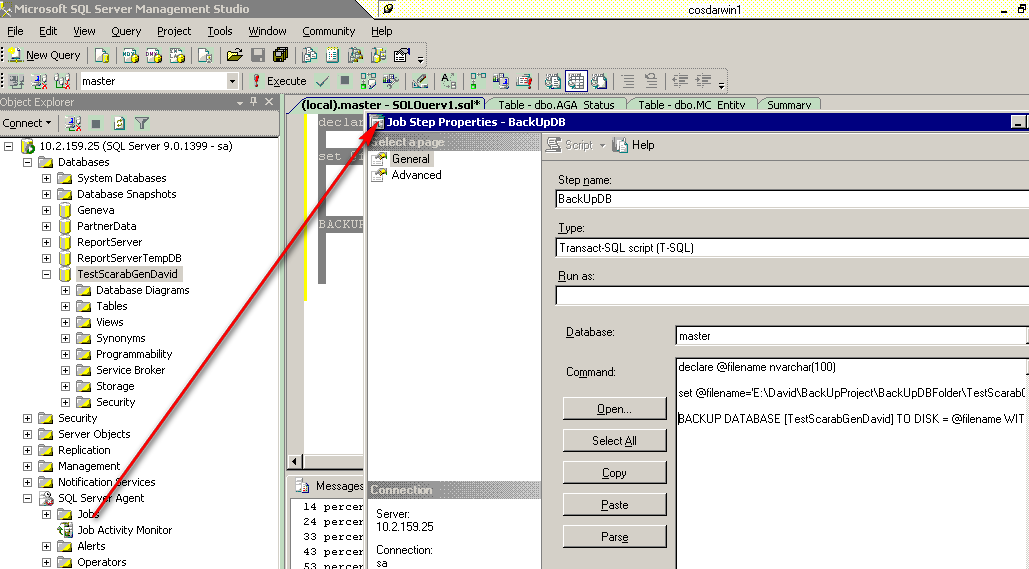Click the Open... button
The width and height of the screenshot is (1029, 569).
pyautogui.click(x=614, y=409)
